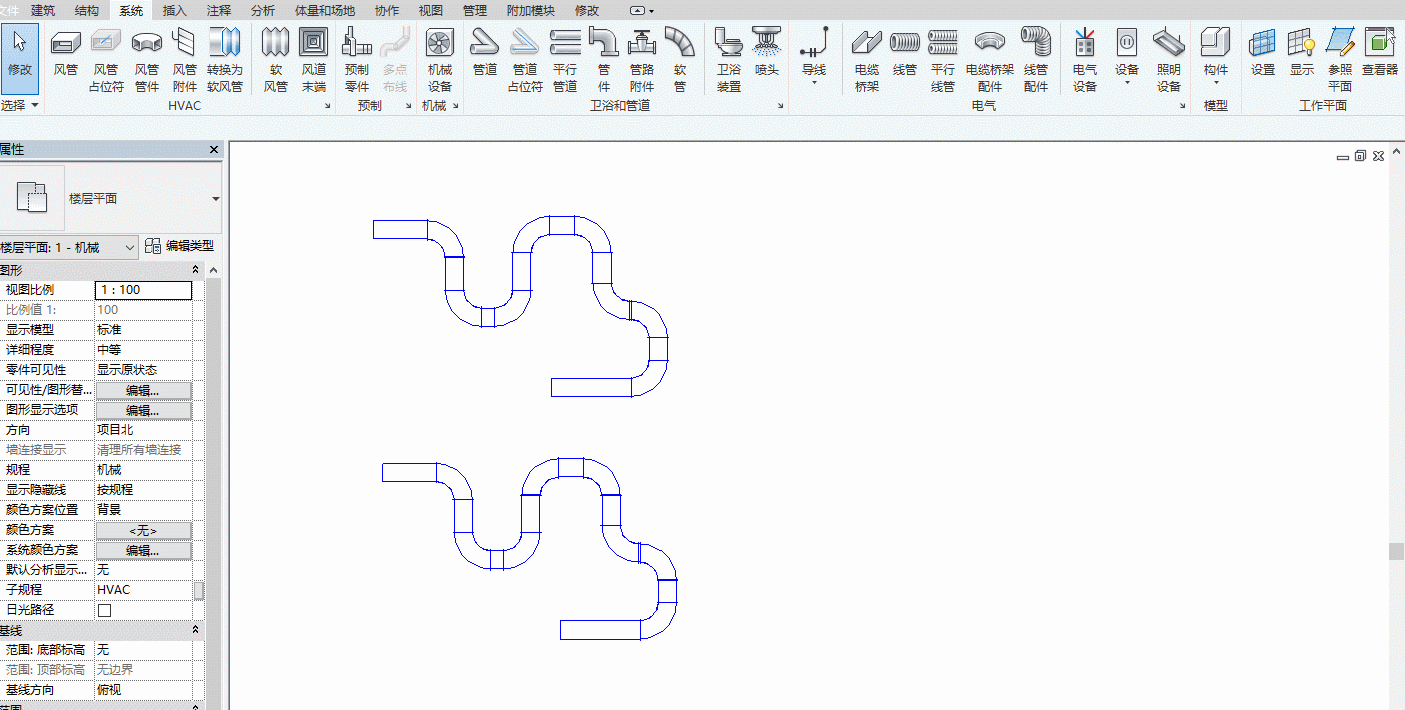
Task: Pick the 风管附件 duct accessory tool
Action: pos(185,58)
